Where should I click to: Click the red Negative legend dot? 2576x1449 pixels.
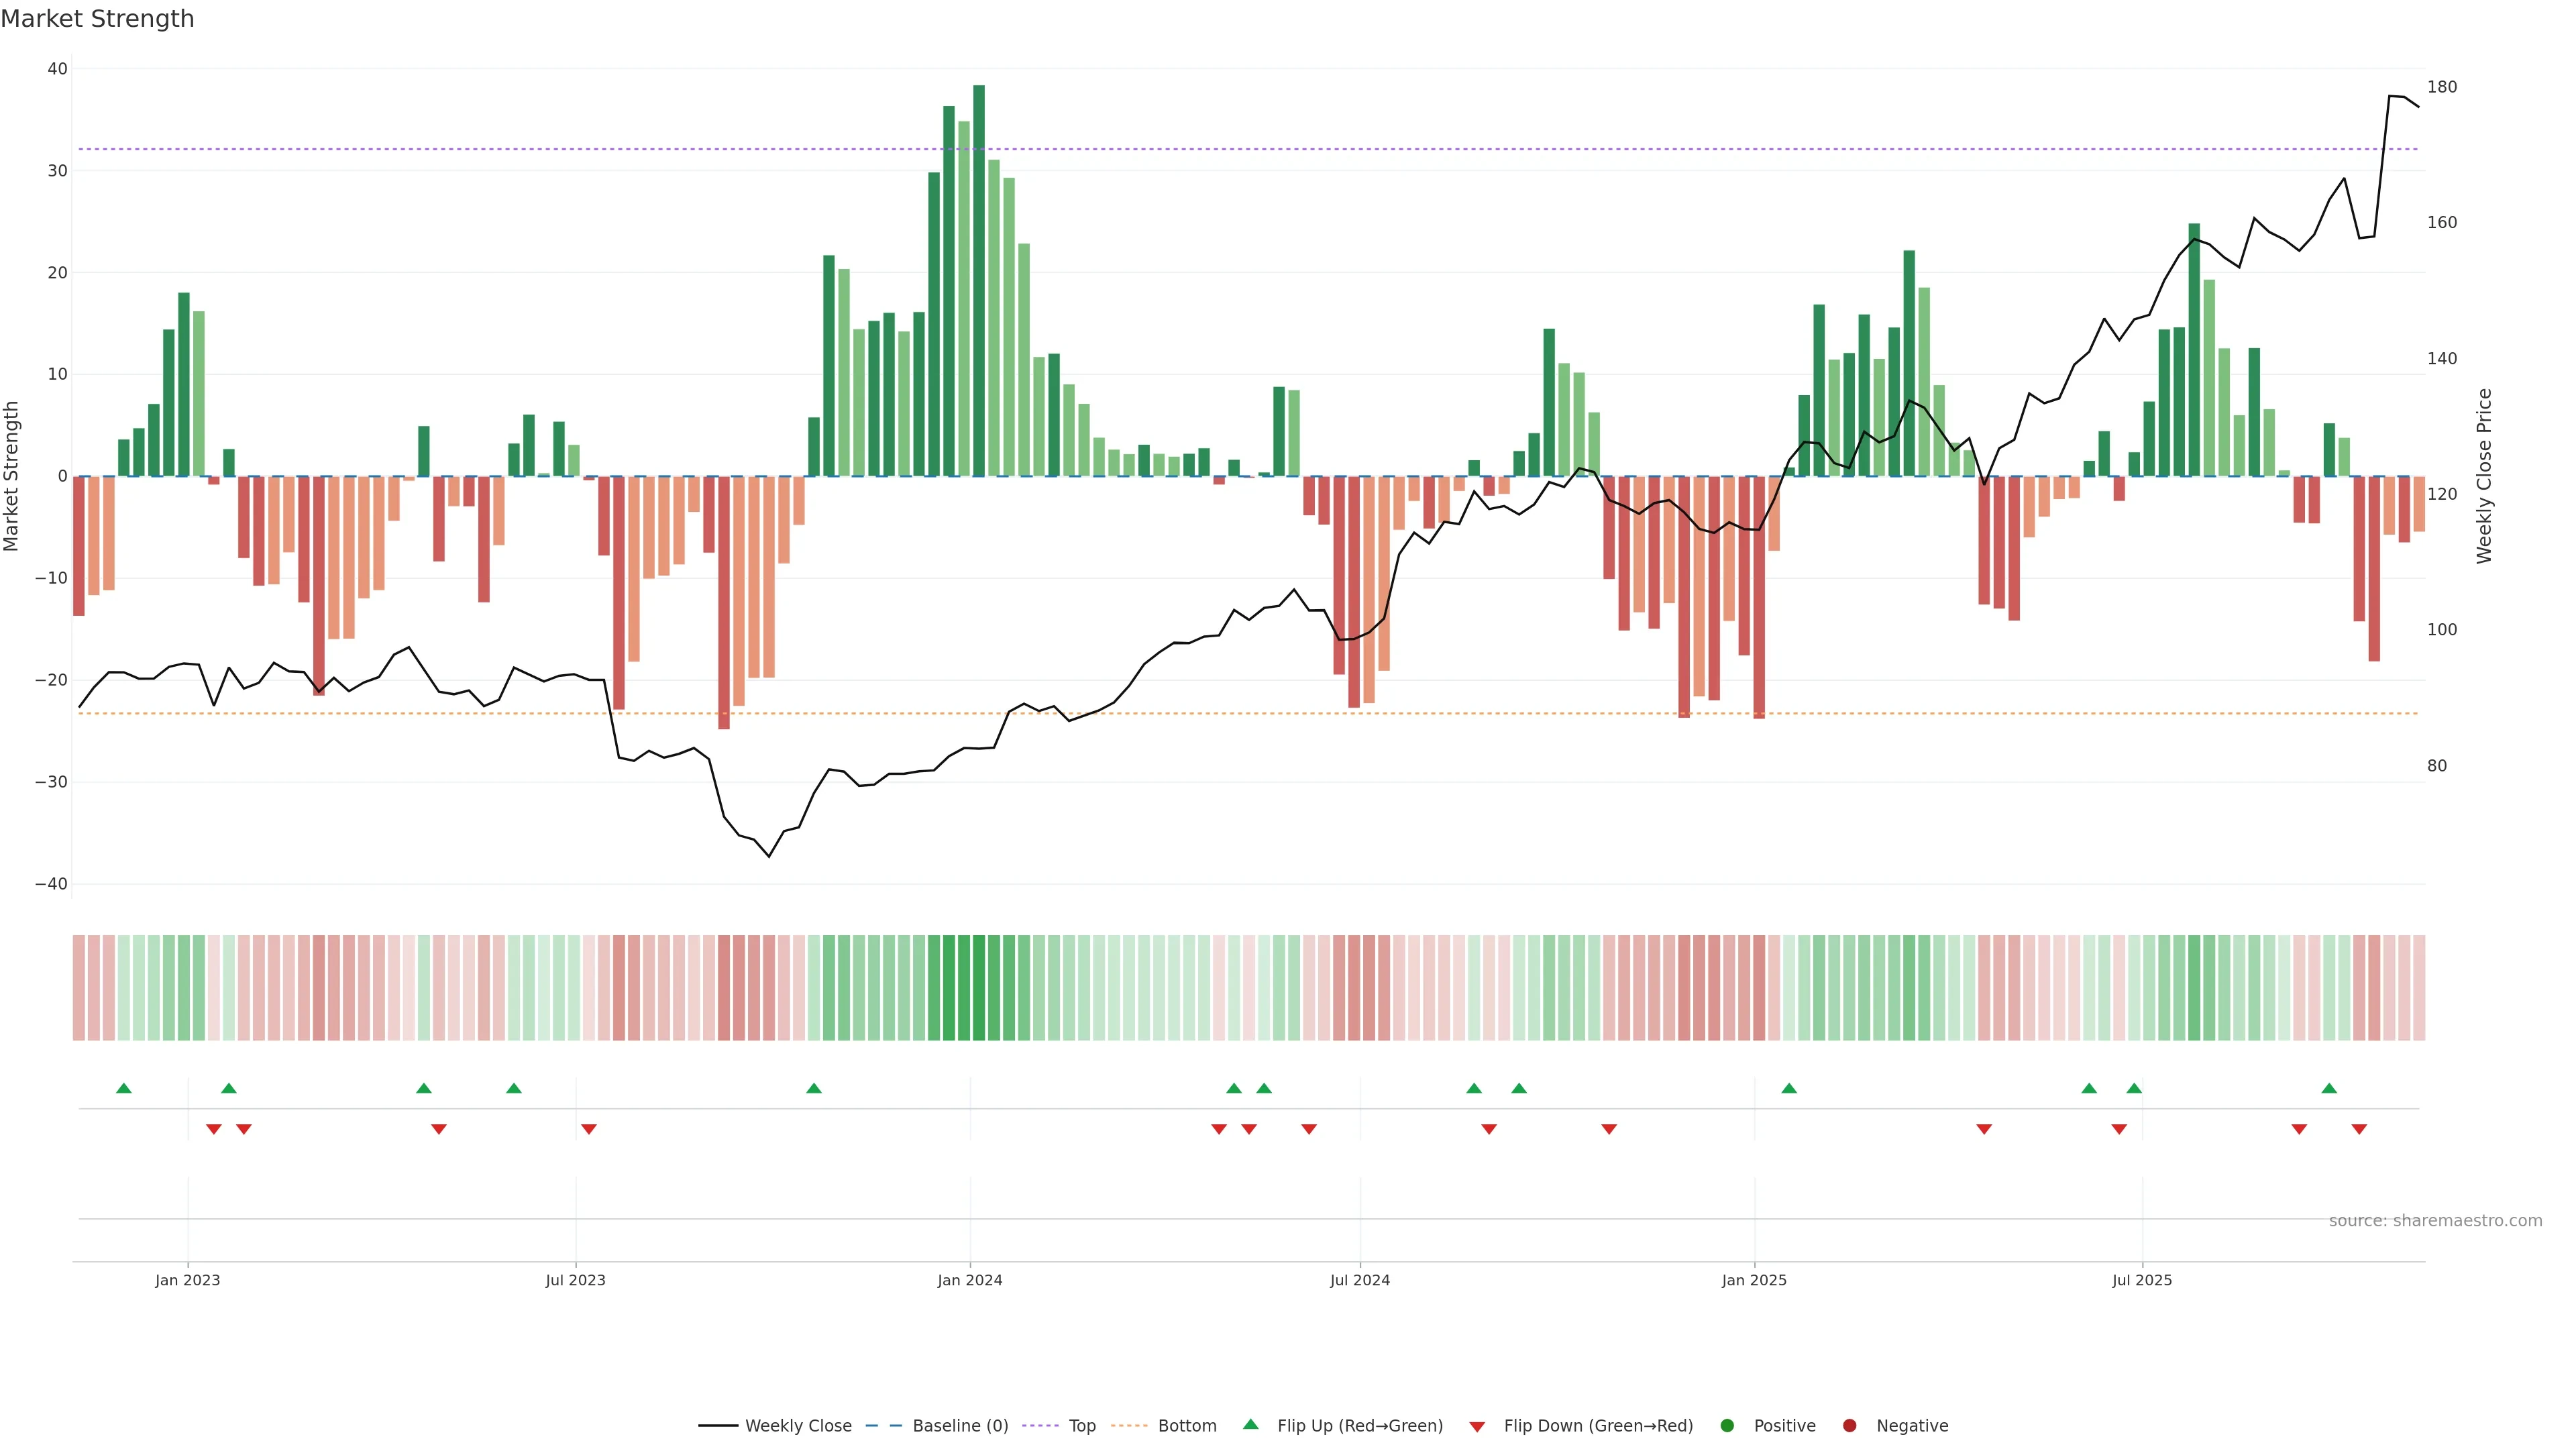pos(1849,1425)
